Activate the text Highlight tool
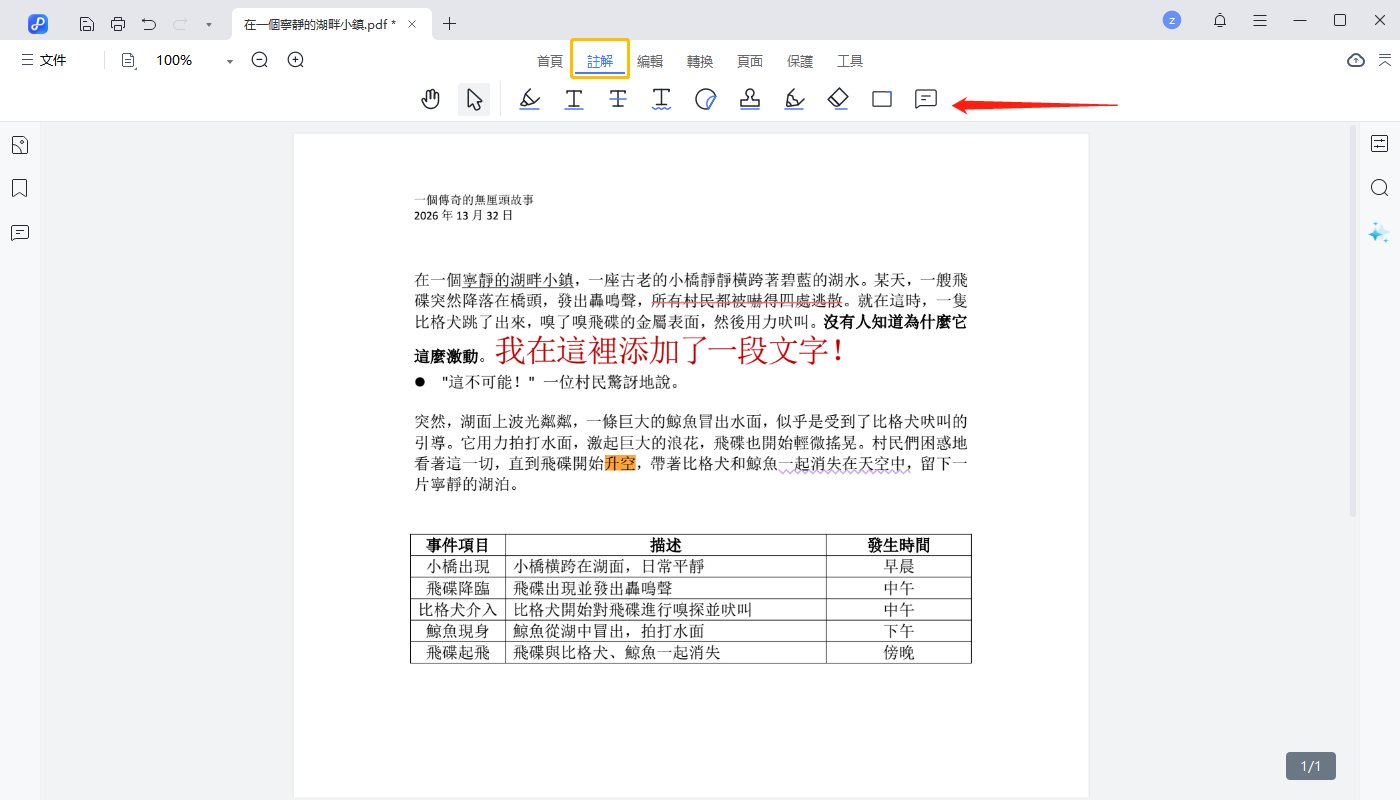 [x=529, y=99]
